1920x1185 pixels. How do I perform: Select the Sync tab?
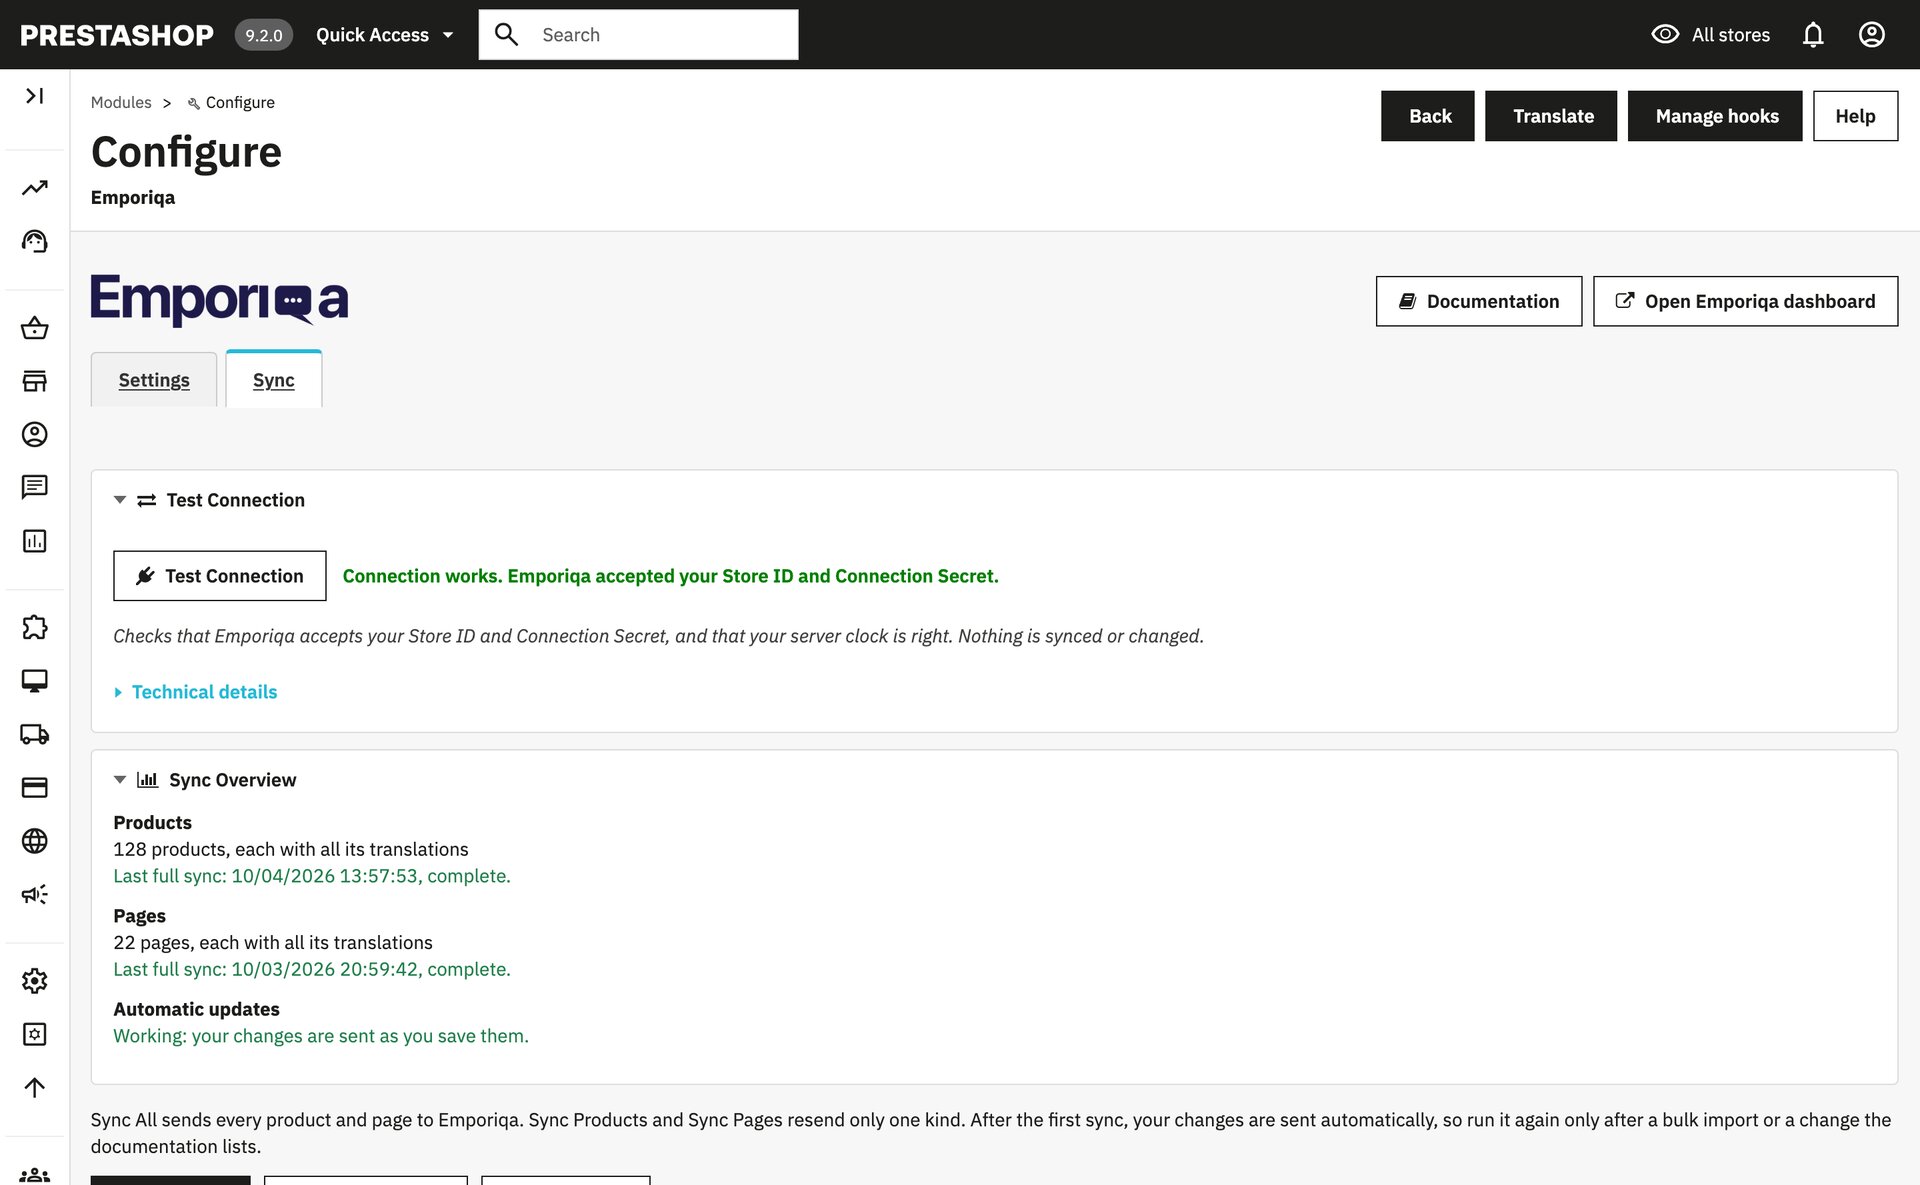[x=274, y=380]
